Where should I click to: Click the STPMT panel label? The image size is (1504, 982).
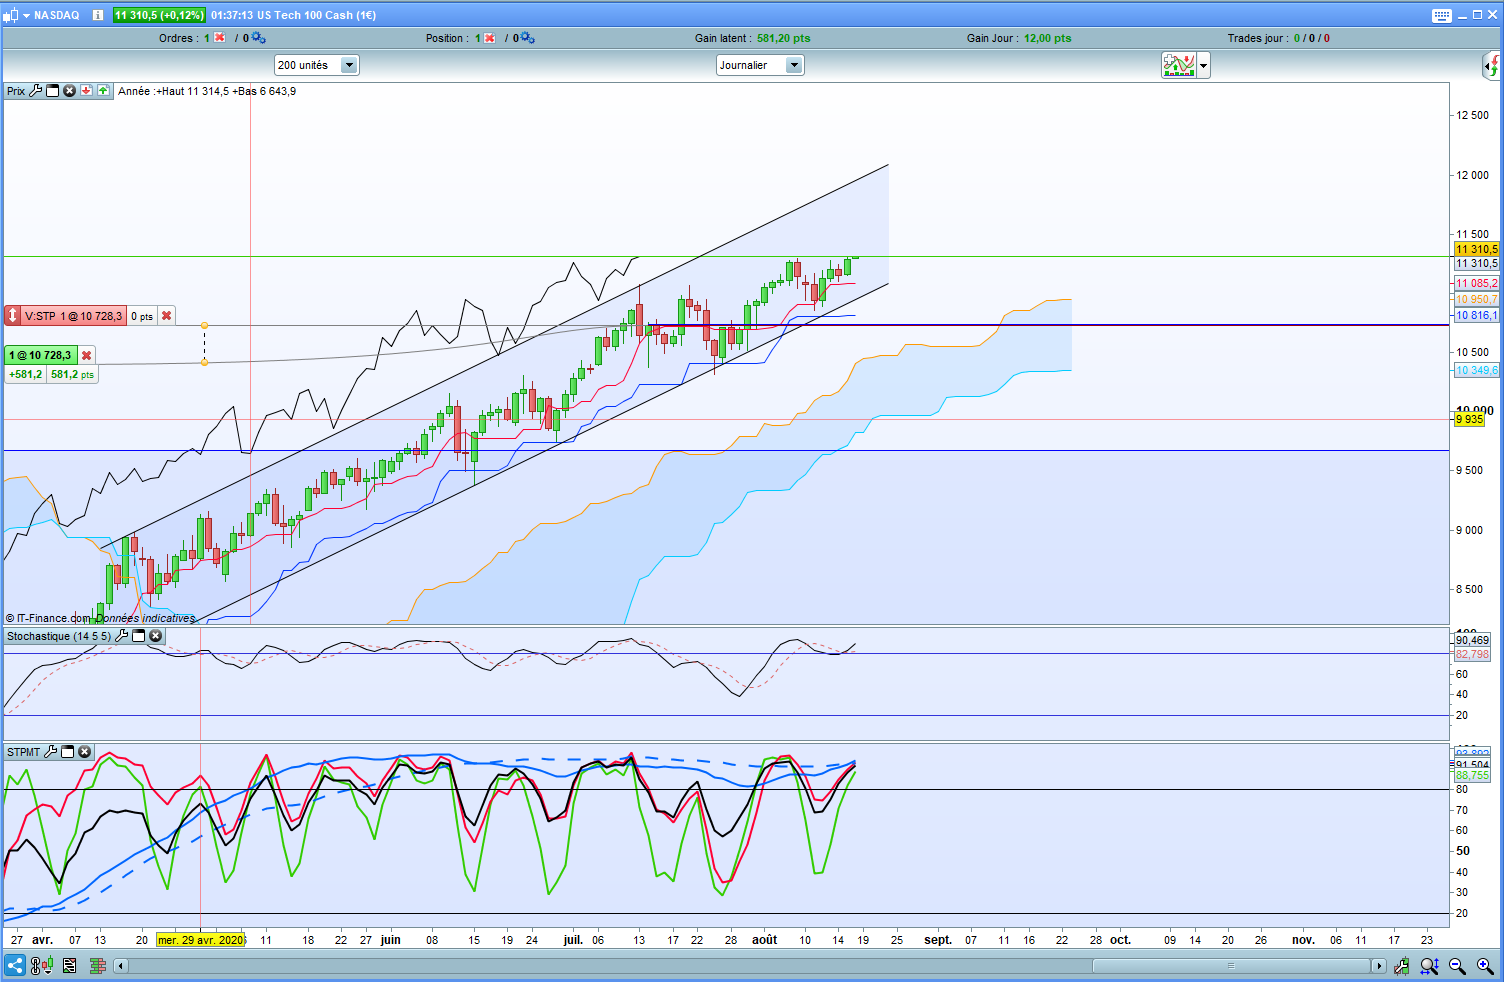pyautogui.click(x=24, y=752)
